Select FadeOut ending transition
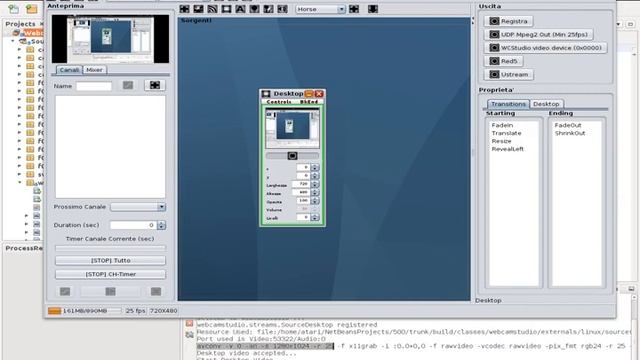Viewport: 640px width, 360px height. tap(568, 125)
